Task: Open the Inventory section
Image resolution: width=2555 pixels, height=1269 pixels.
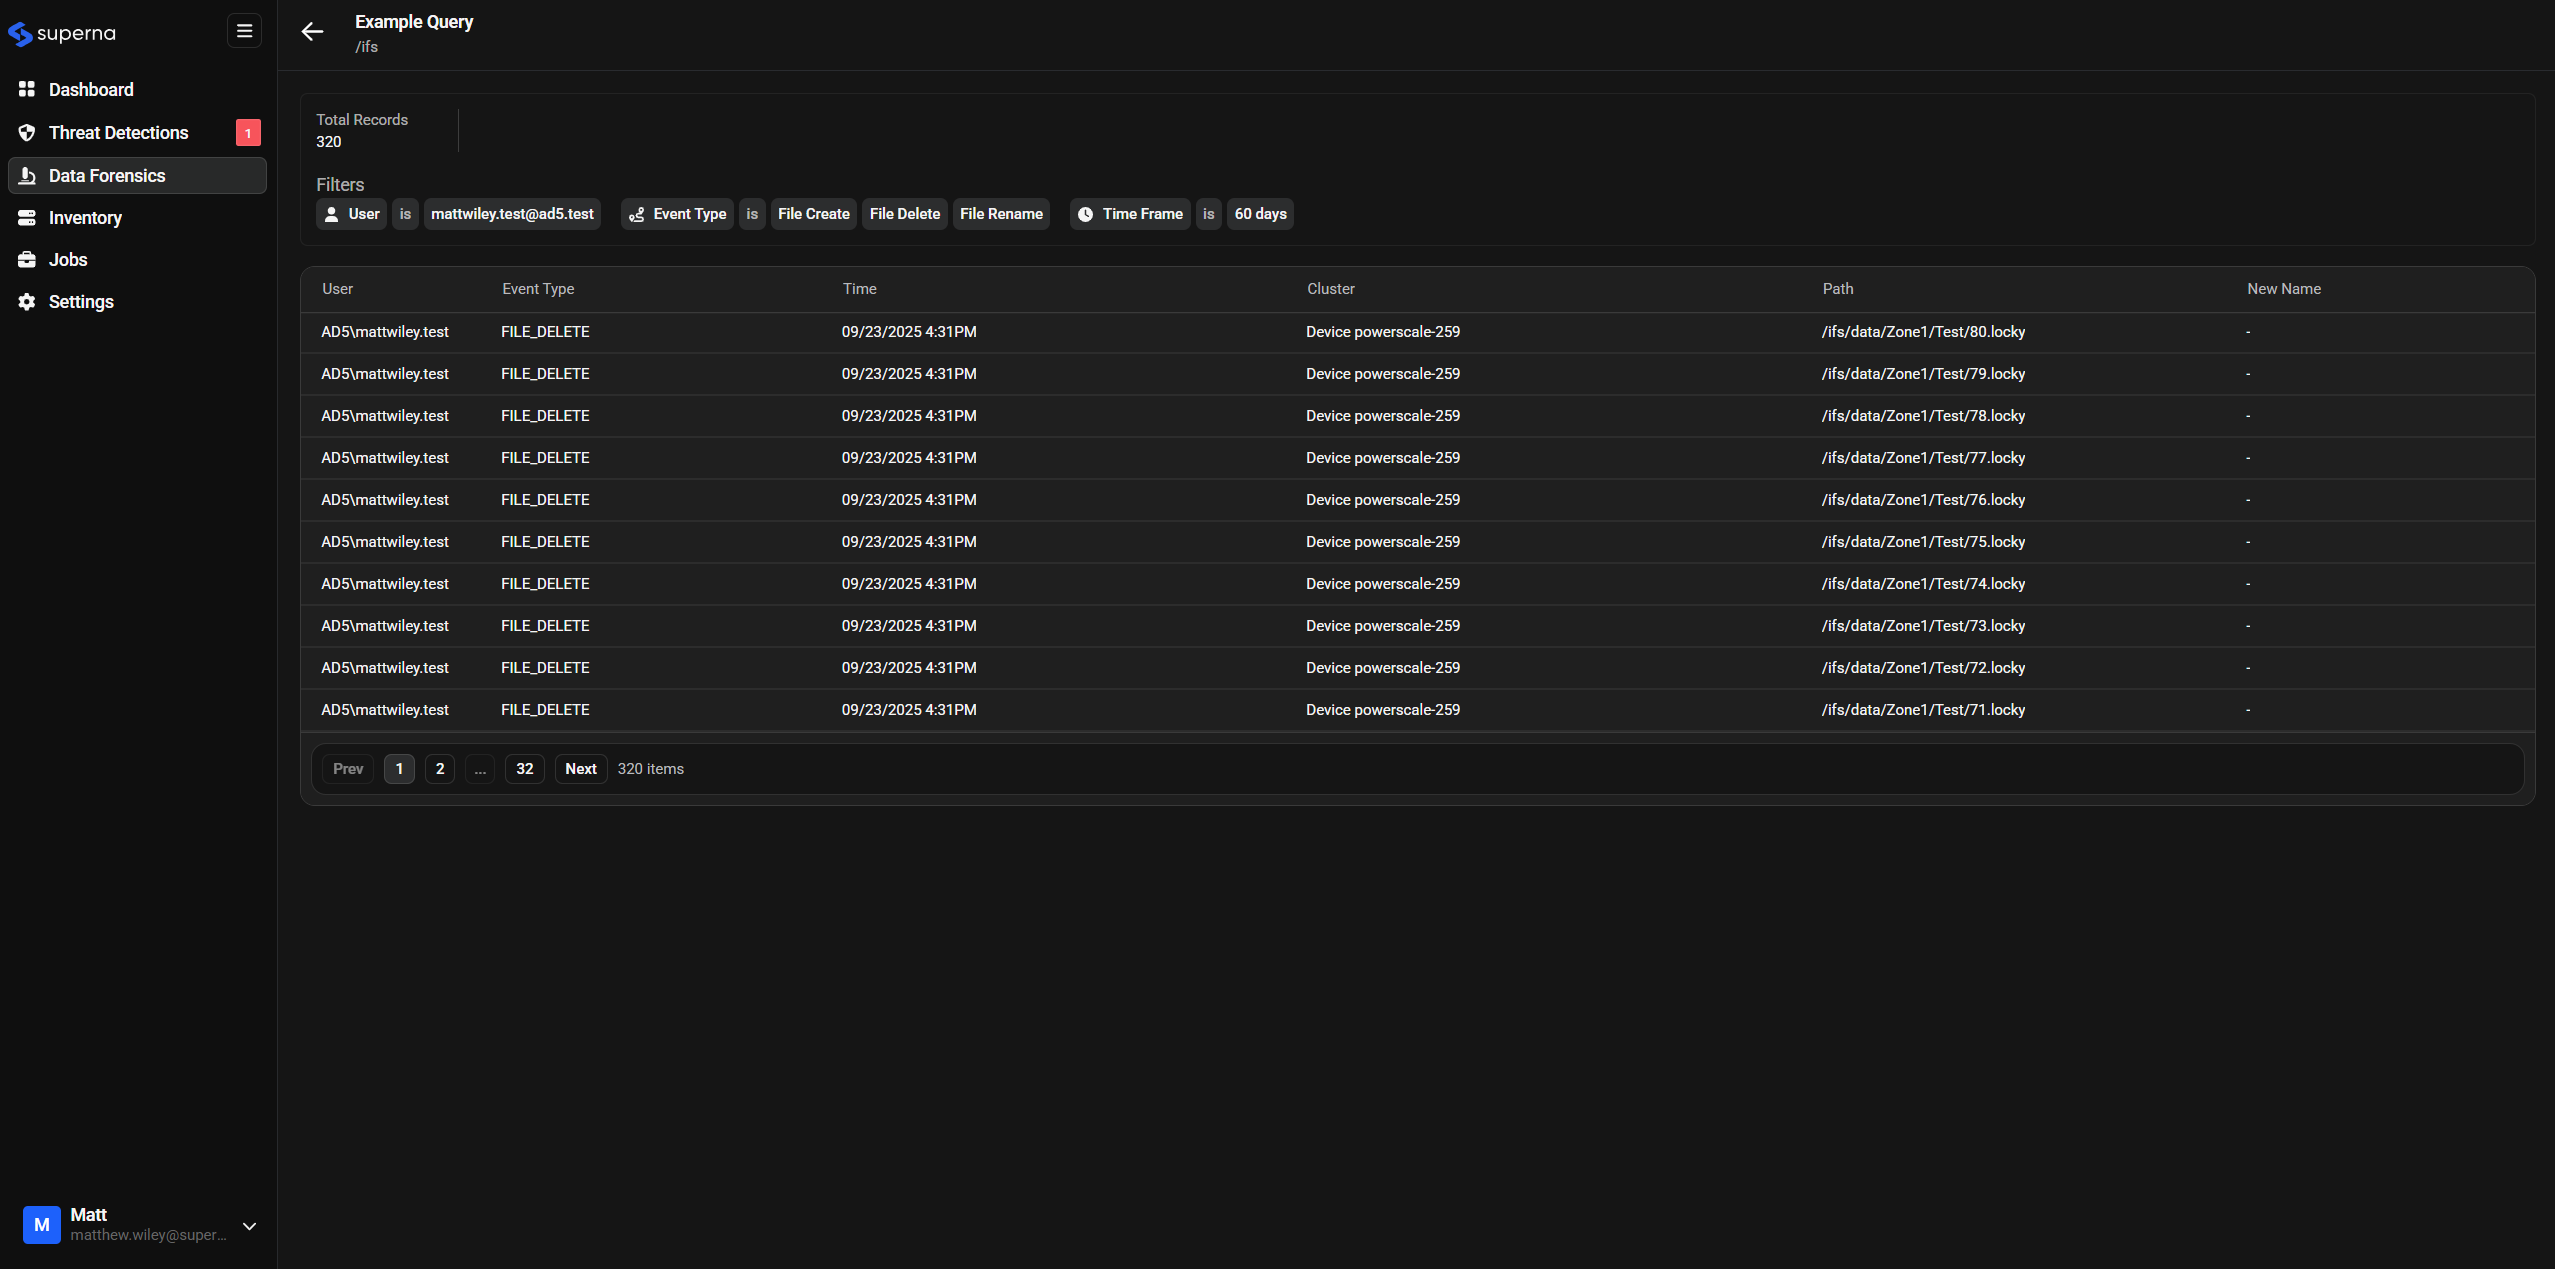Action: [137, 218]
